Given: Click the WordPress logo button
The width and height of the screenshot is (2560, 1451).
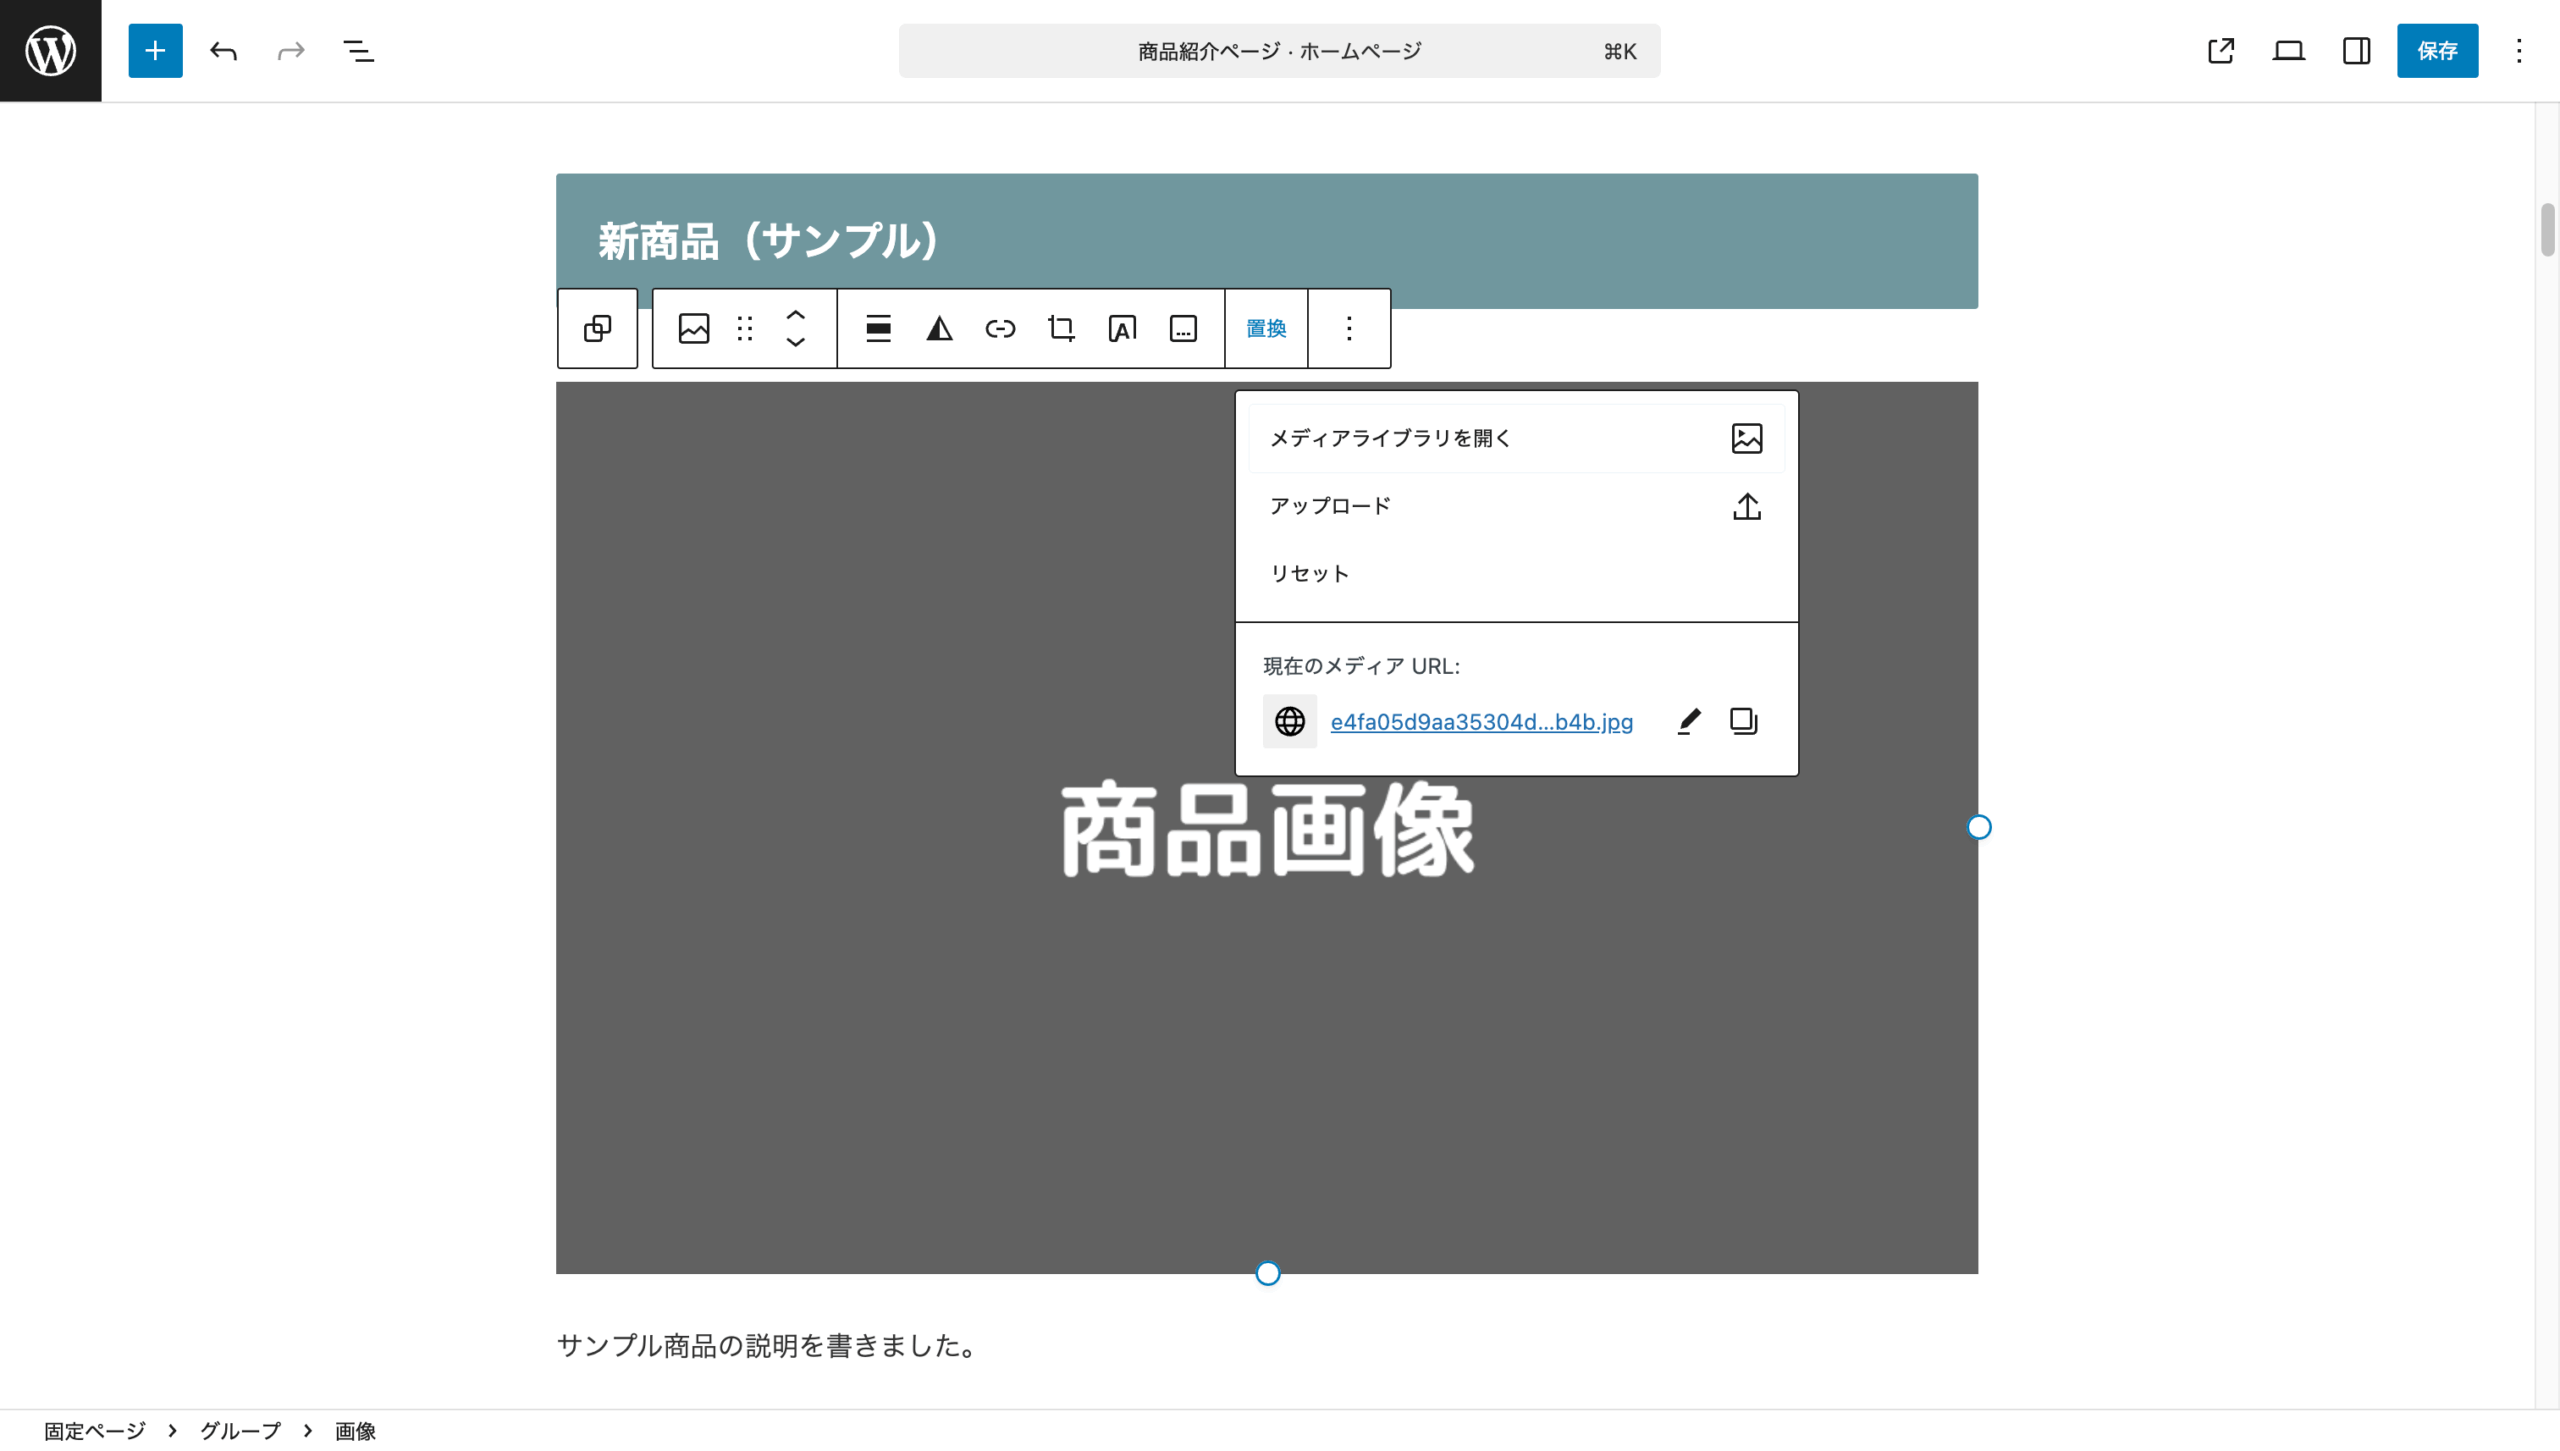Looking at the screenshot, I should tap(50, 50).
